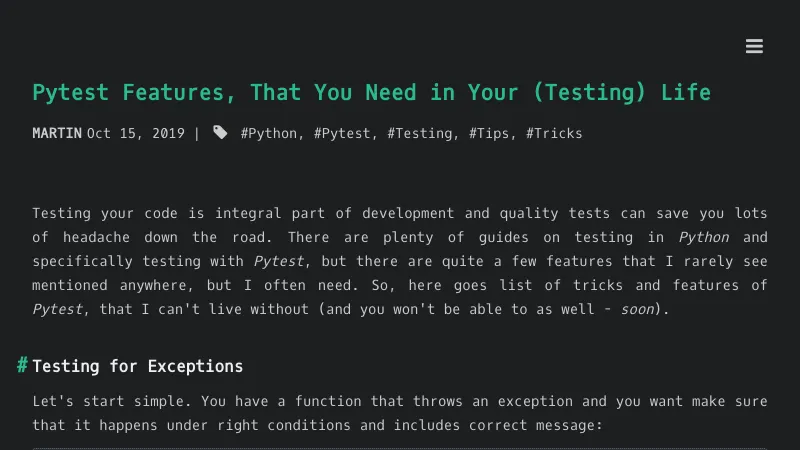Select the #Testing tag link
This screenshot has width=800, height=450.
(420, 133)
